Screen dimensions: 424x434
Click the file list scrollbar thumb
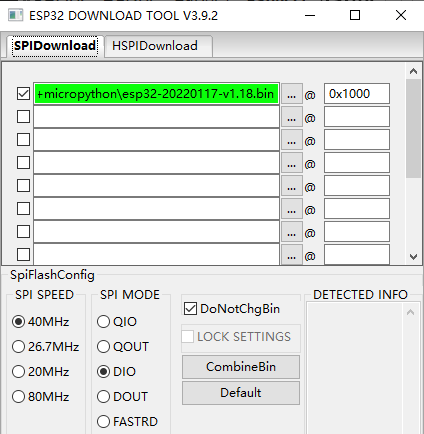coord(414,128)
